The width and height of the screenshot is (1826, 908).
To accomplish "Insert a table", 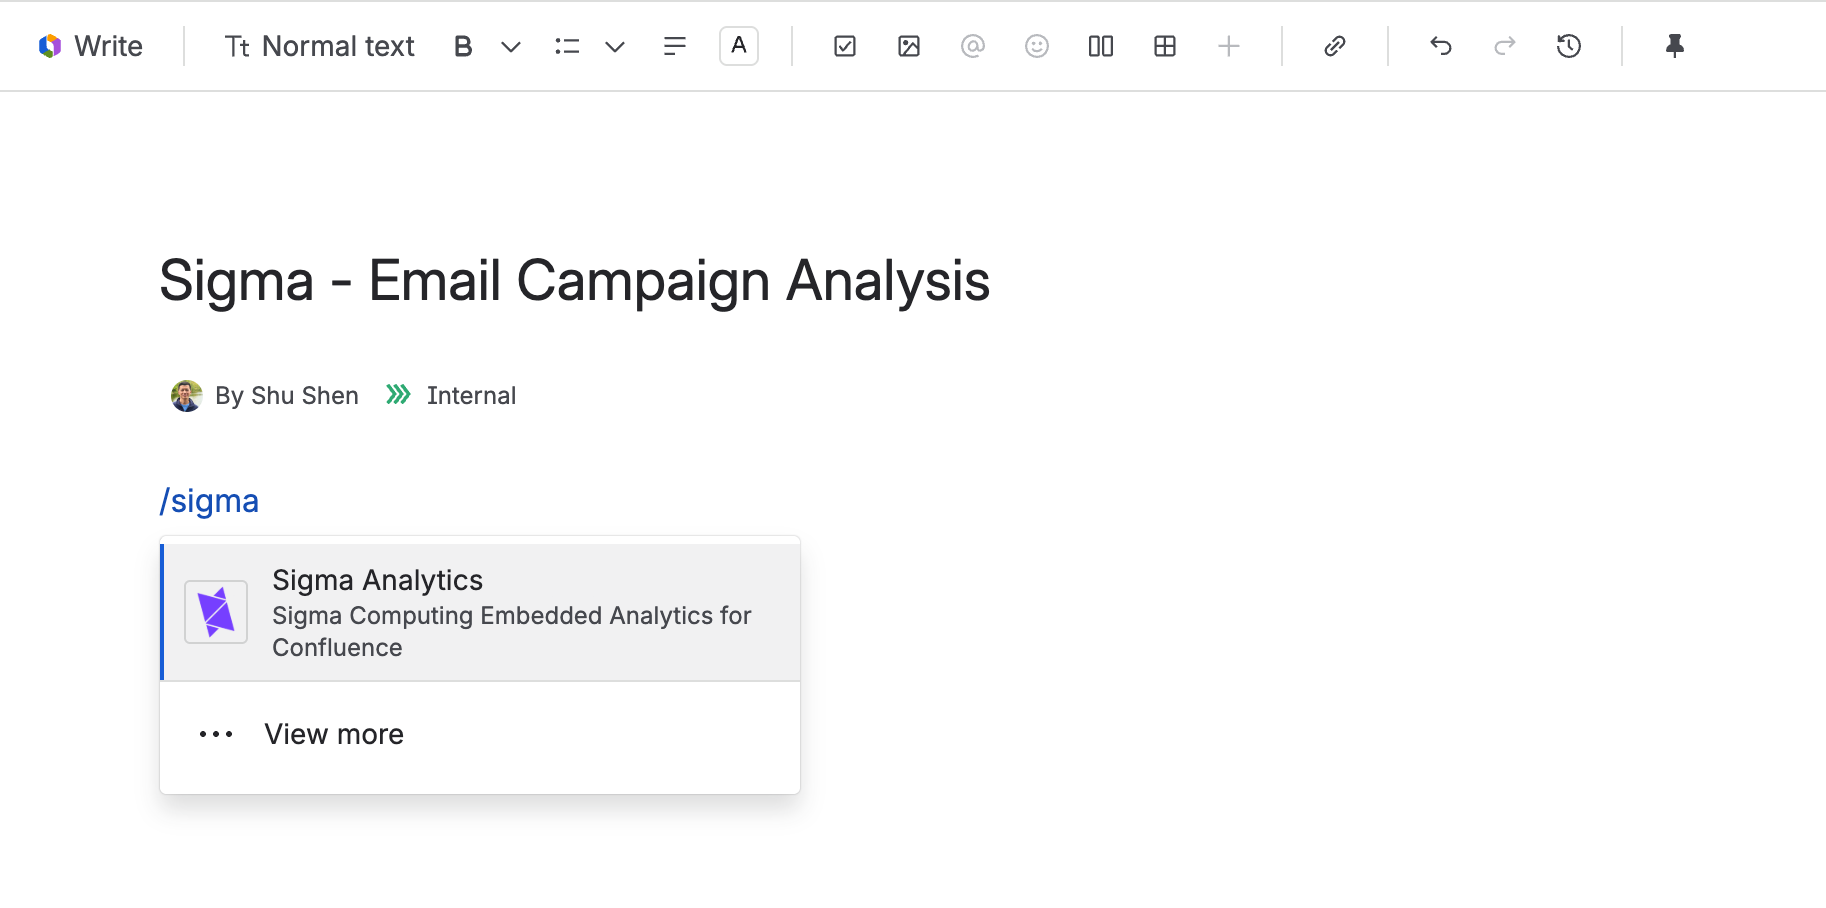I will [1165, 46].
